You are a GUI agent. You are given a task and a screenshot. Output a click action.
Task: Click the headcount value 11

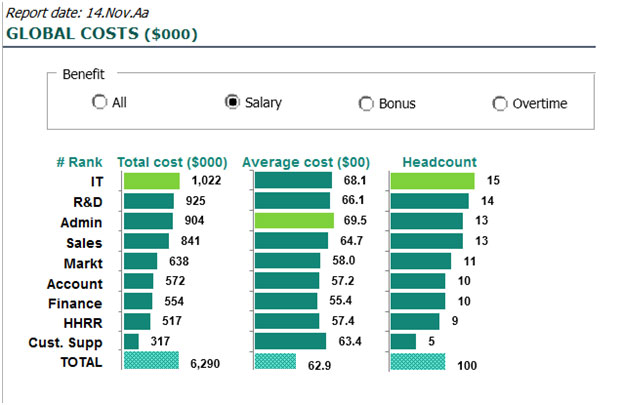[x=470, y=261]
